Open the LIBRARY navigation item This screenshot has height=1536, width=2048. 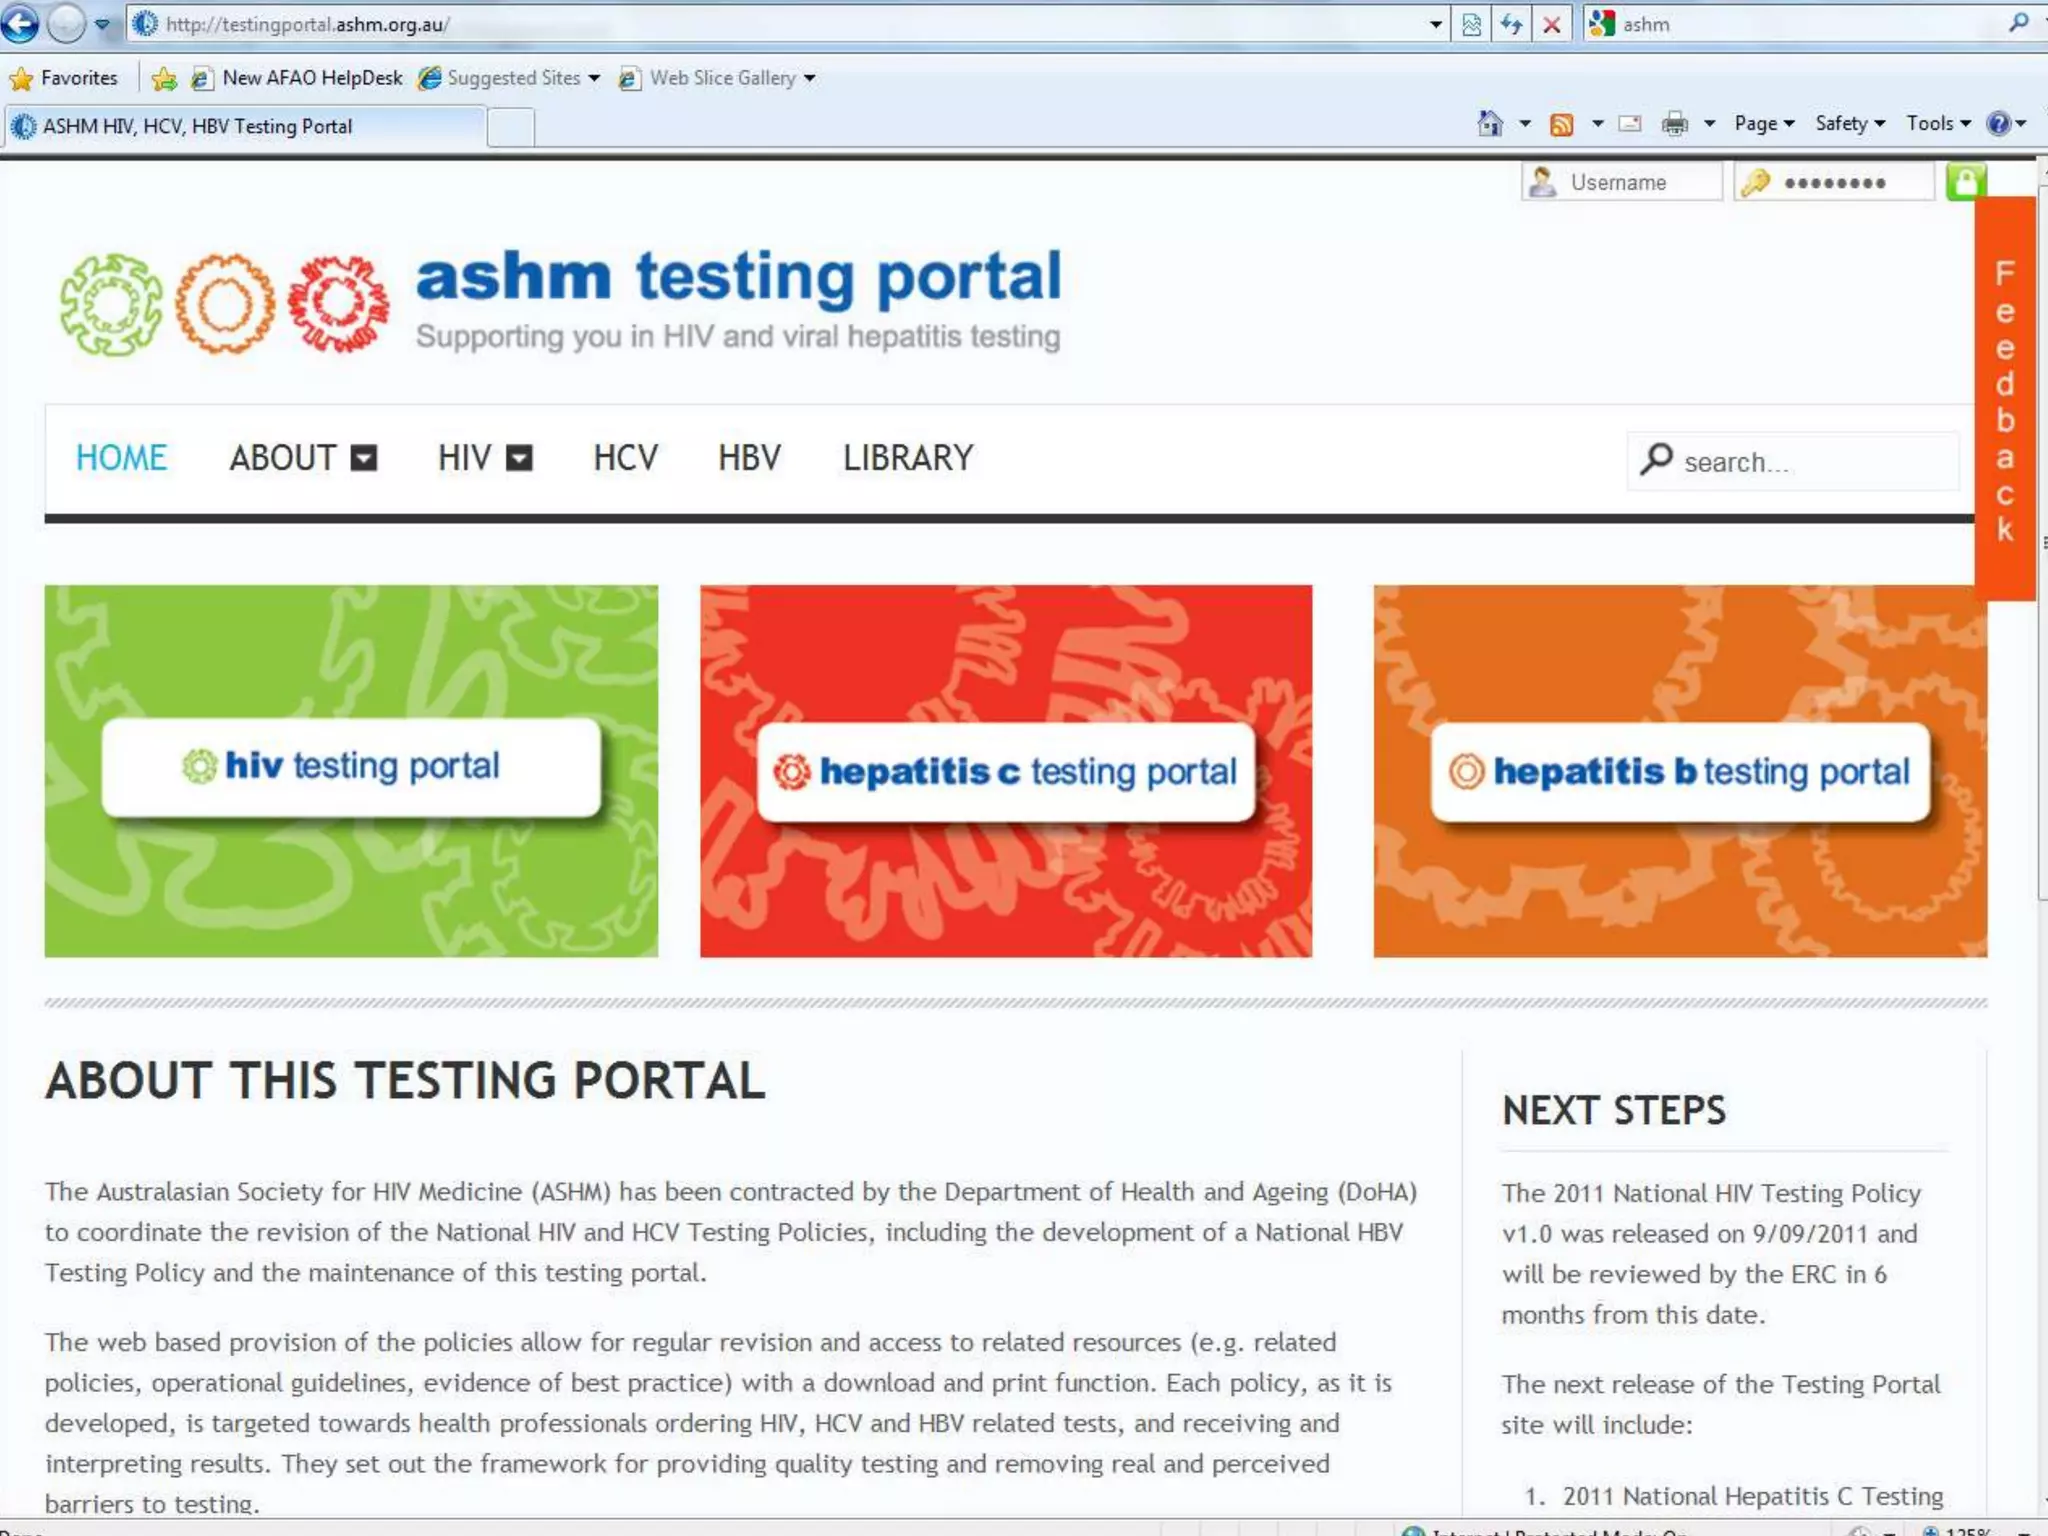pos(907,458)
